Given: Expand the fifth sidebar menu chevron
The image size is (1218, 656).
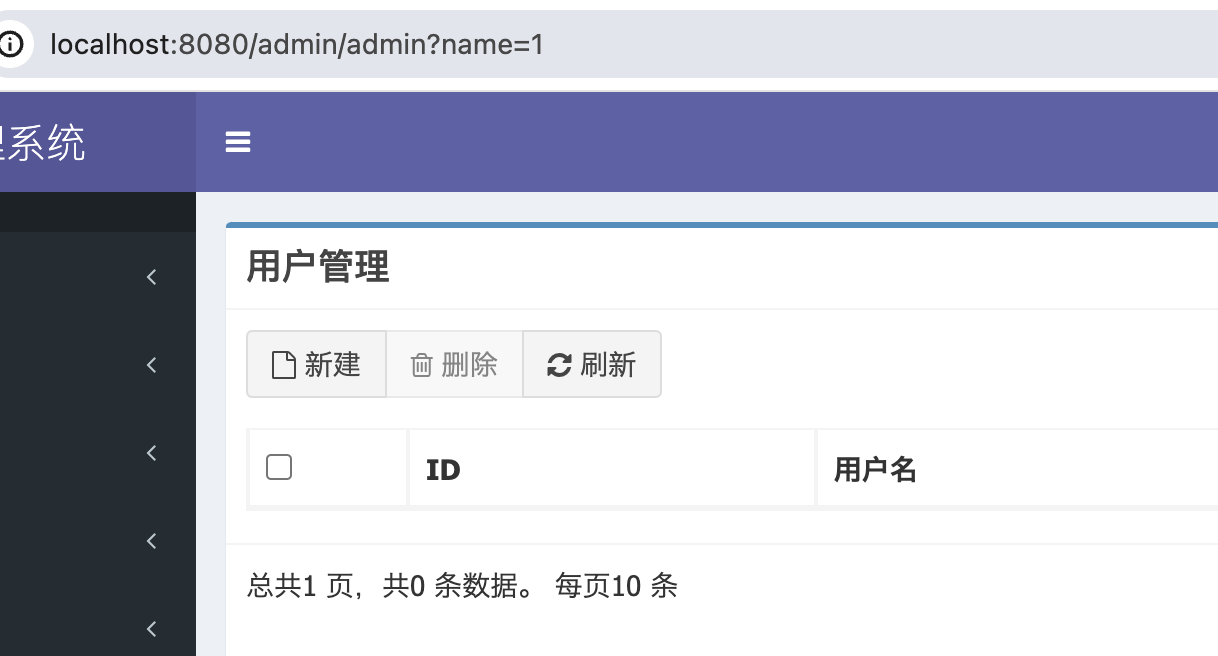Looking at the screenshot, I should tap(152, 629).
